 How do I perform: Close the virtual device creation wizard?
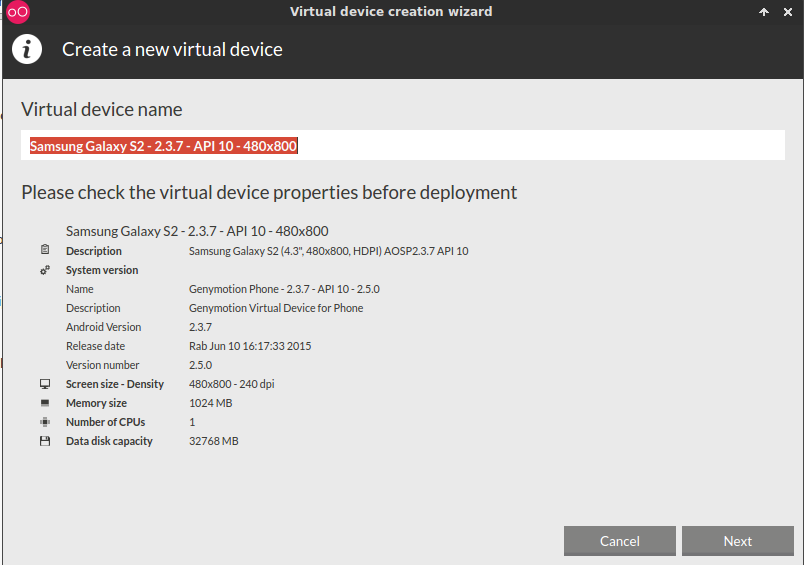tap(788, 12)
